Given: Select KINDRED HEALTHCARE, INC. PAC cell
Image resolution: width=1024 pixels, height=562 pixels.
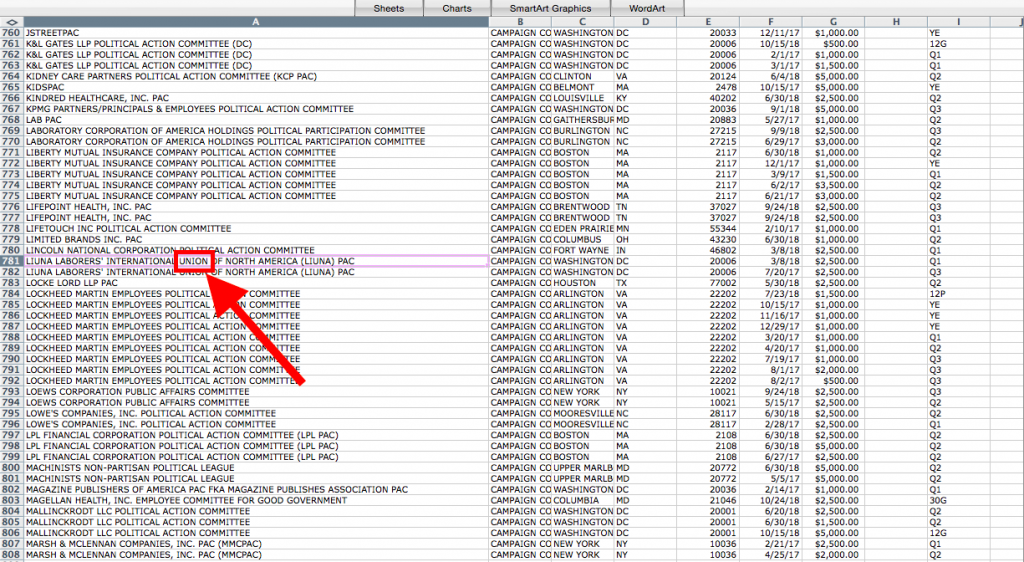Looking at the screenshot, I should [x=256, y=98].
